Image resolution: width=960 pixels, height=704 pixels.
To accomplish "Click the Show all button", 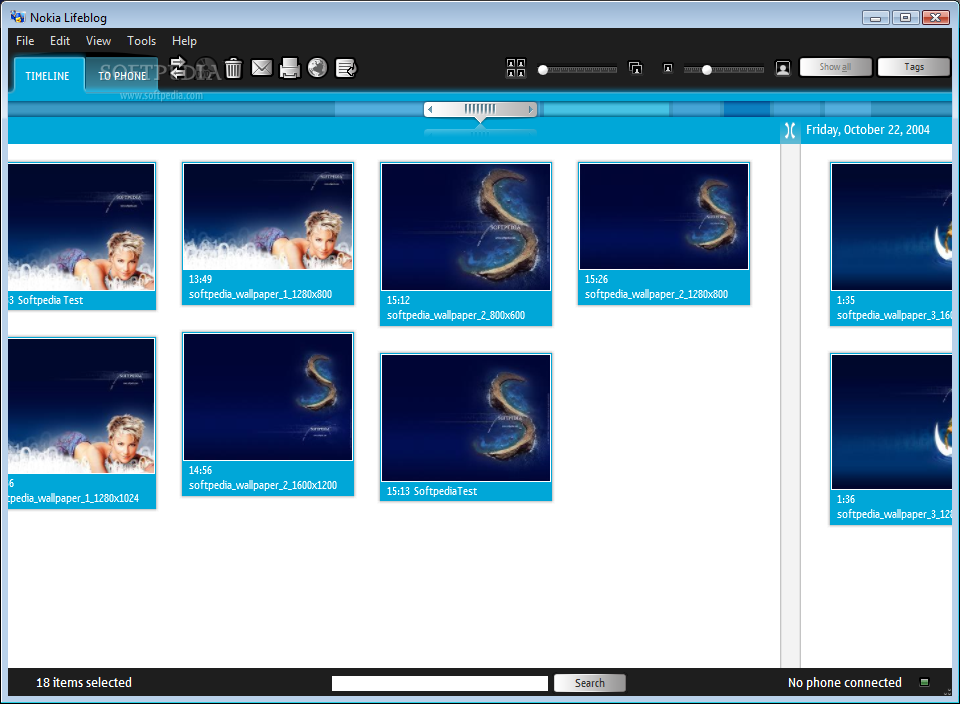I will pos(835,67).
